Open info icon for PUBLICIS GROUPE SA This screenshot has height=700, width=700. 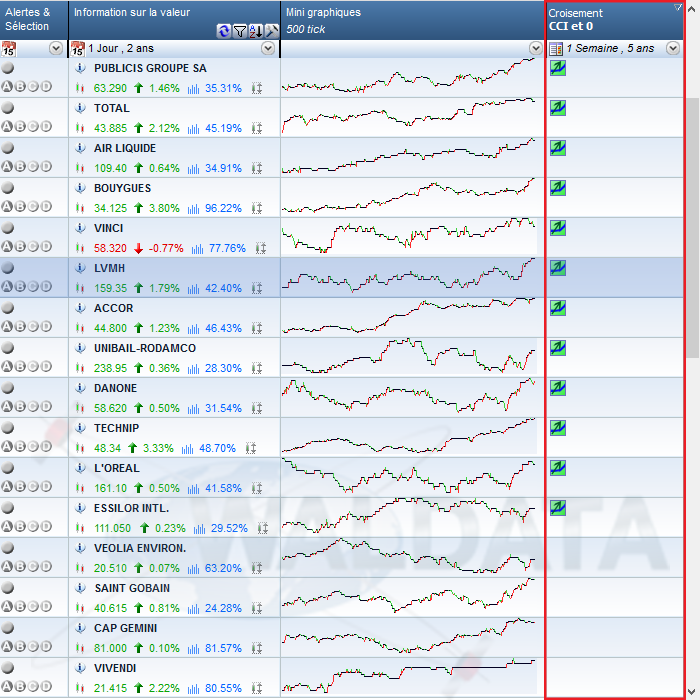80,68
